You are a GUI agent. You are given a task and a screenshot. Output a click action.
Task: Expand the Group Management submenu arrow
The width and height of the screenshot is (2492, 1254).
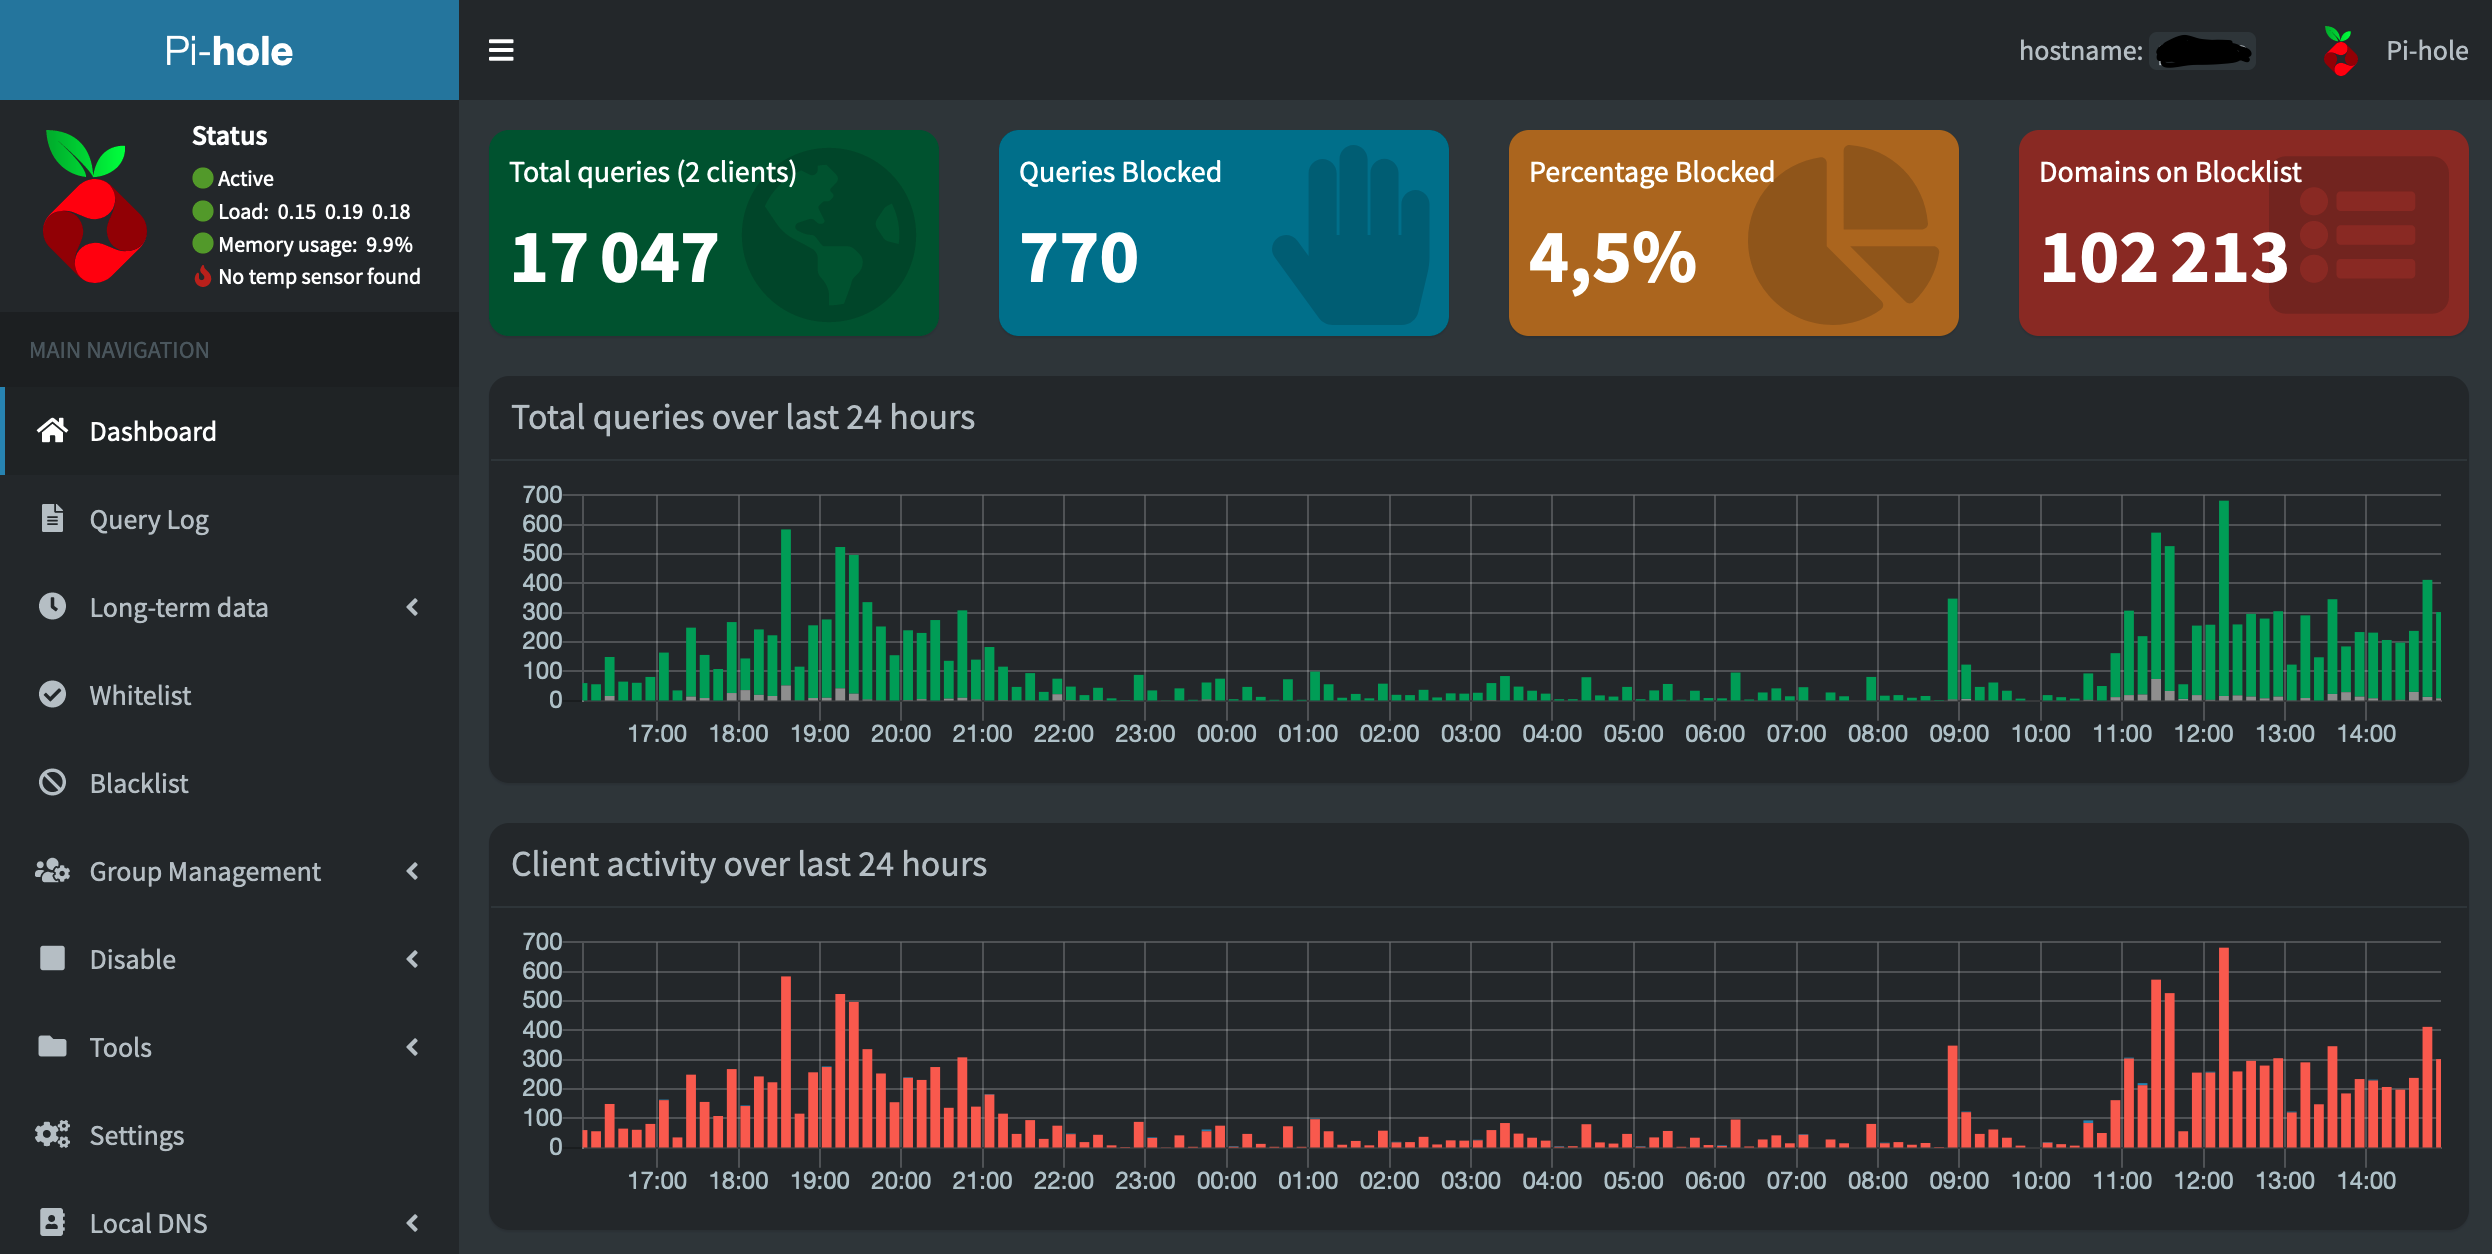tap(412, 871)
